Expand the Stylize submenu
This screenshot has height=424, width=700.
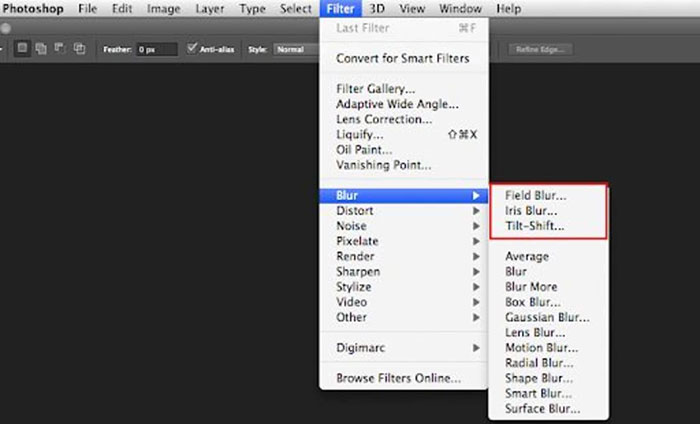click(x=404, y=287)
